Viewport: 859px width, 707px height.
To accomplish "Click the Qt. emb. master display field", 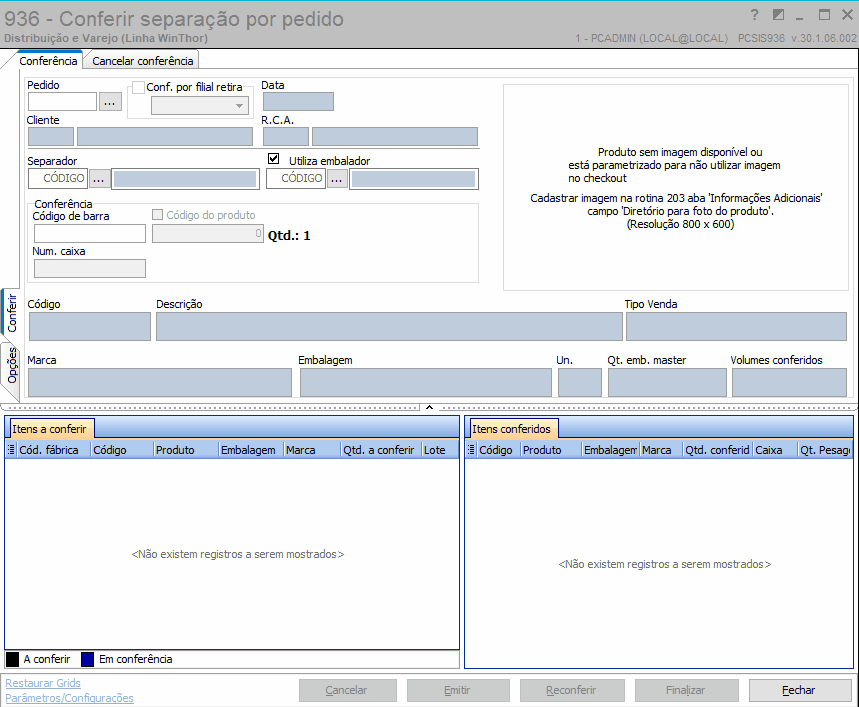I will tap(667, 382).
